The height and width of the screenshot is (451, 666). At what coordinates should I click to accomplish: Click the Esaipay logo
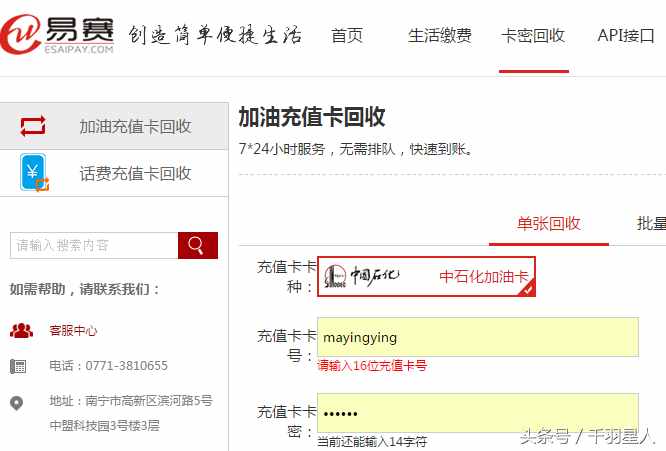tap(57, 35)
